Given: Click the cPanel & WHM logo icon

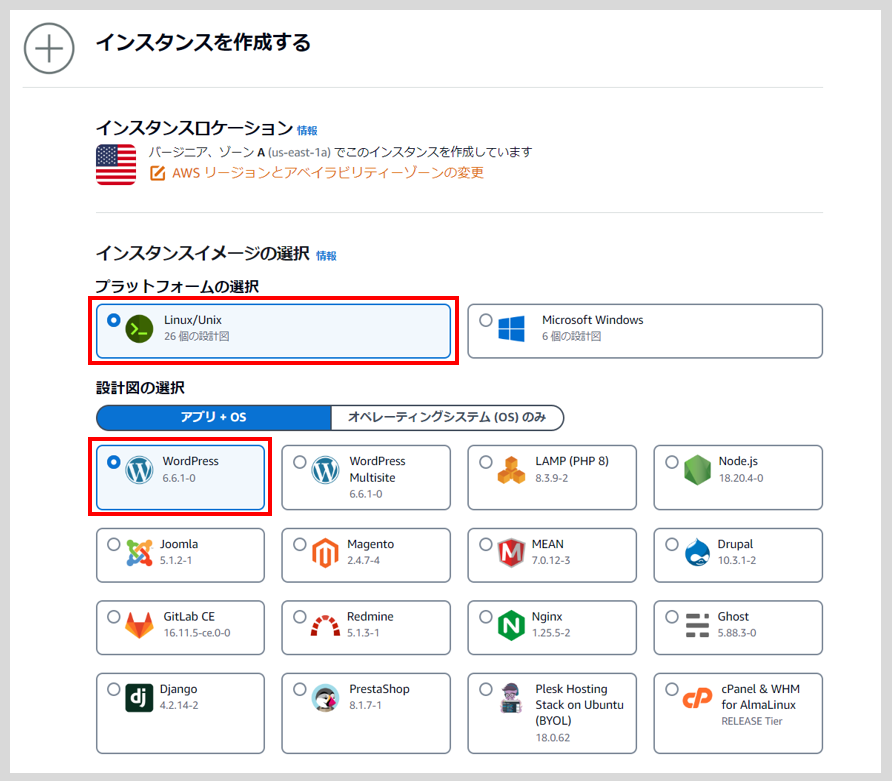Looking at the screenshot, I should point(697,698).
